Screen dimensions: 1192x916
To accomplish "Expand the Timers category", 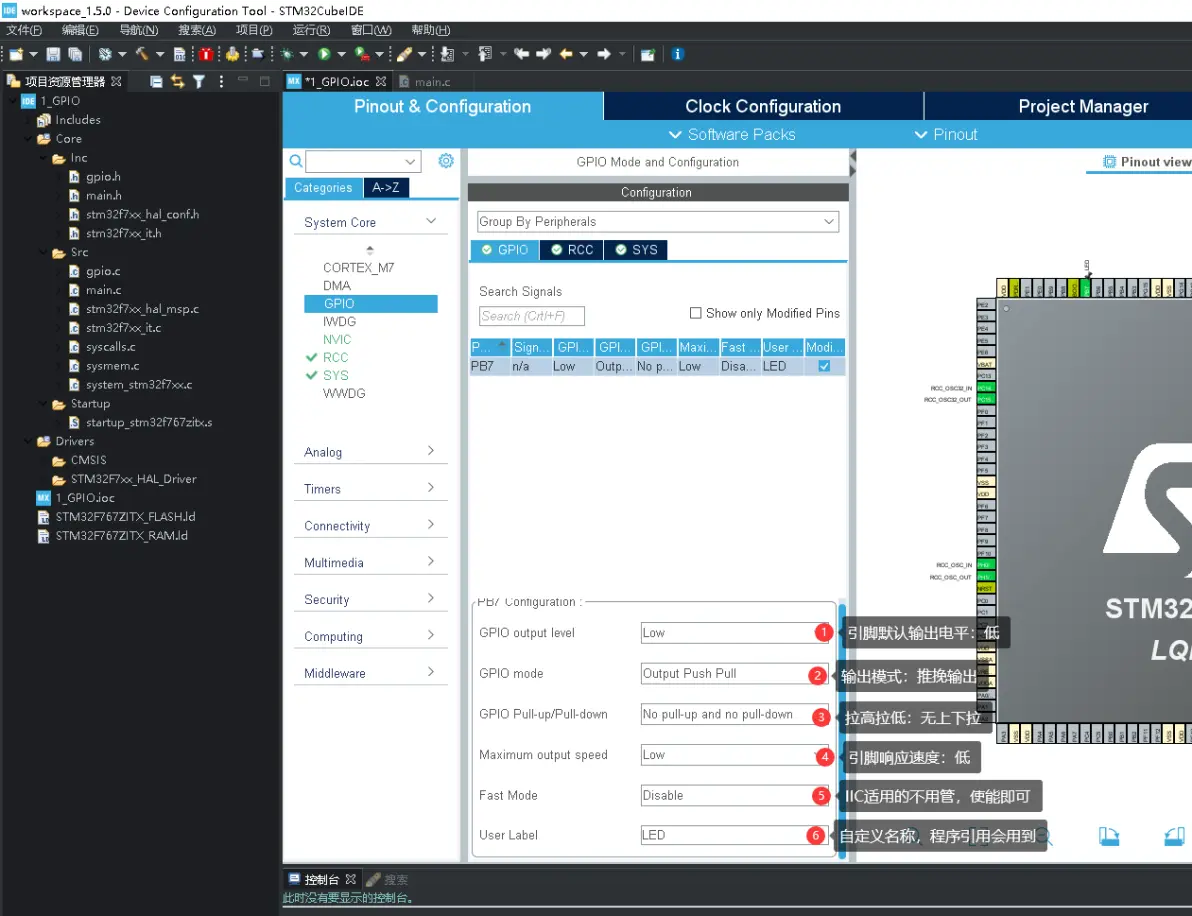I will (370, 489).
